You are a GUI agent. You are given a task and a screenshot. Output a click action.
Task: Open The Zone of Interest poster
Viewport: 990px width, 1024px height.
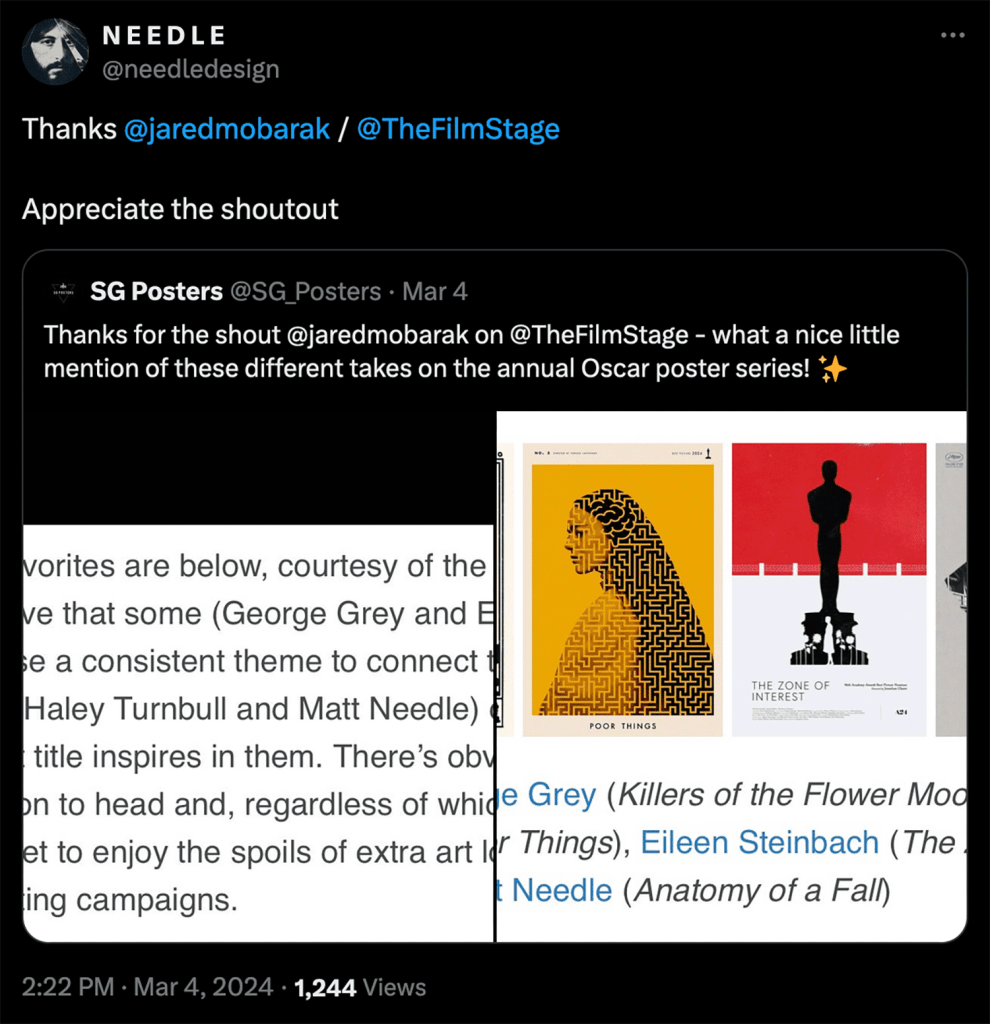pos(829,589)
